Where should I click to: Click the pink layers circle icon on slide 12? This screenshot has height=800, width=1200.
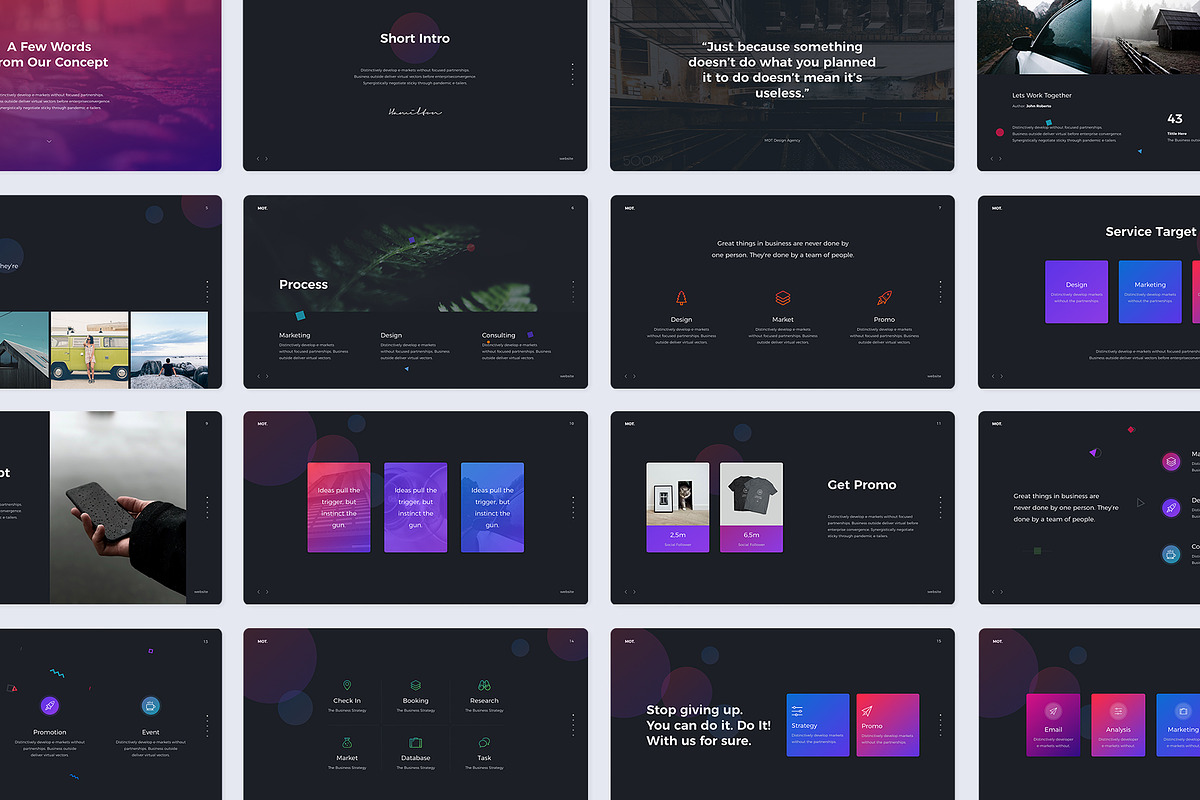pos(1171,461)
